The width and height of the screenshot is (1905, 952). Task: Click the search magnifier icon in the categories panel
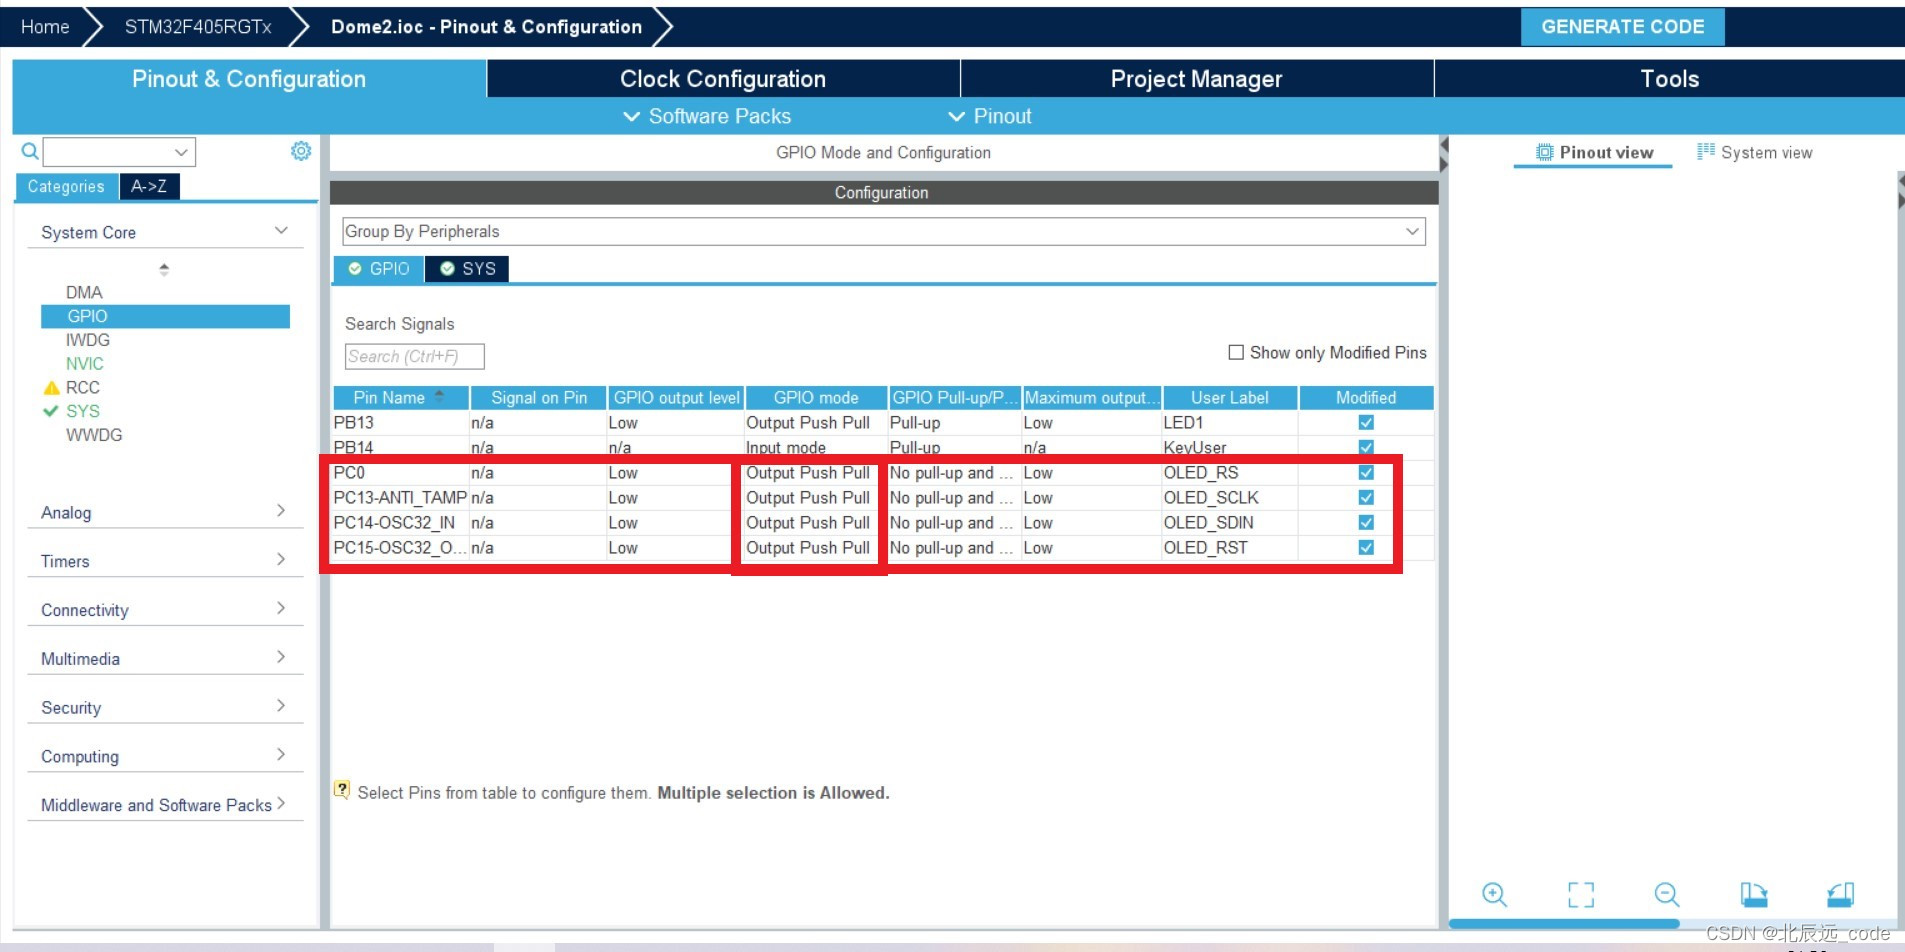click(x=30, y=151)
